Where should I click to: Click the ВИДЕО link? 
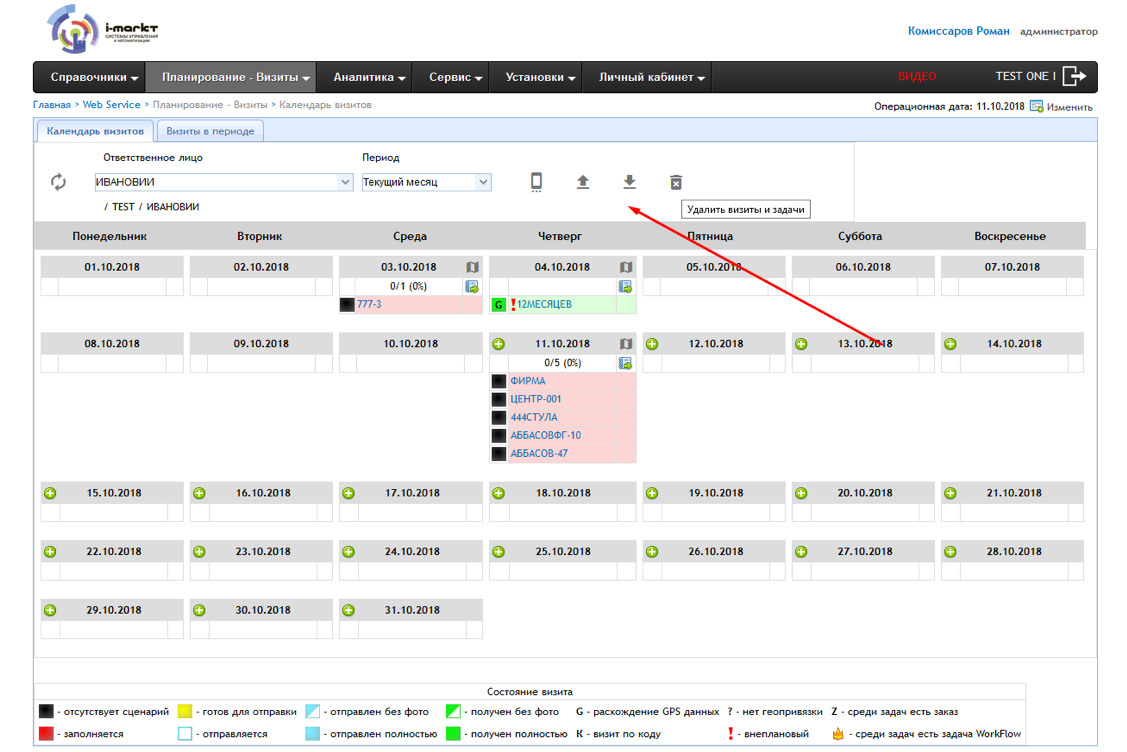click(916, 76)
